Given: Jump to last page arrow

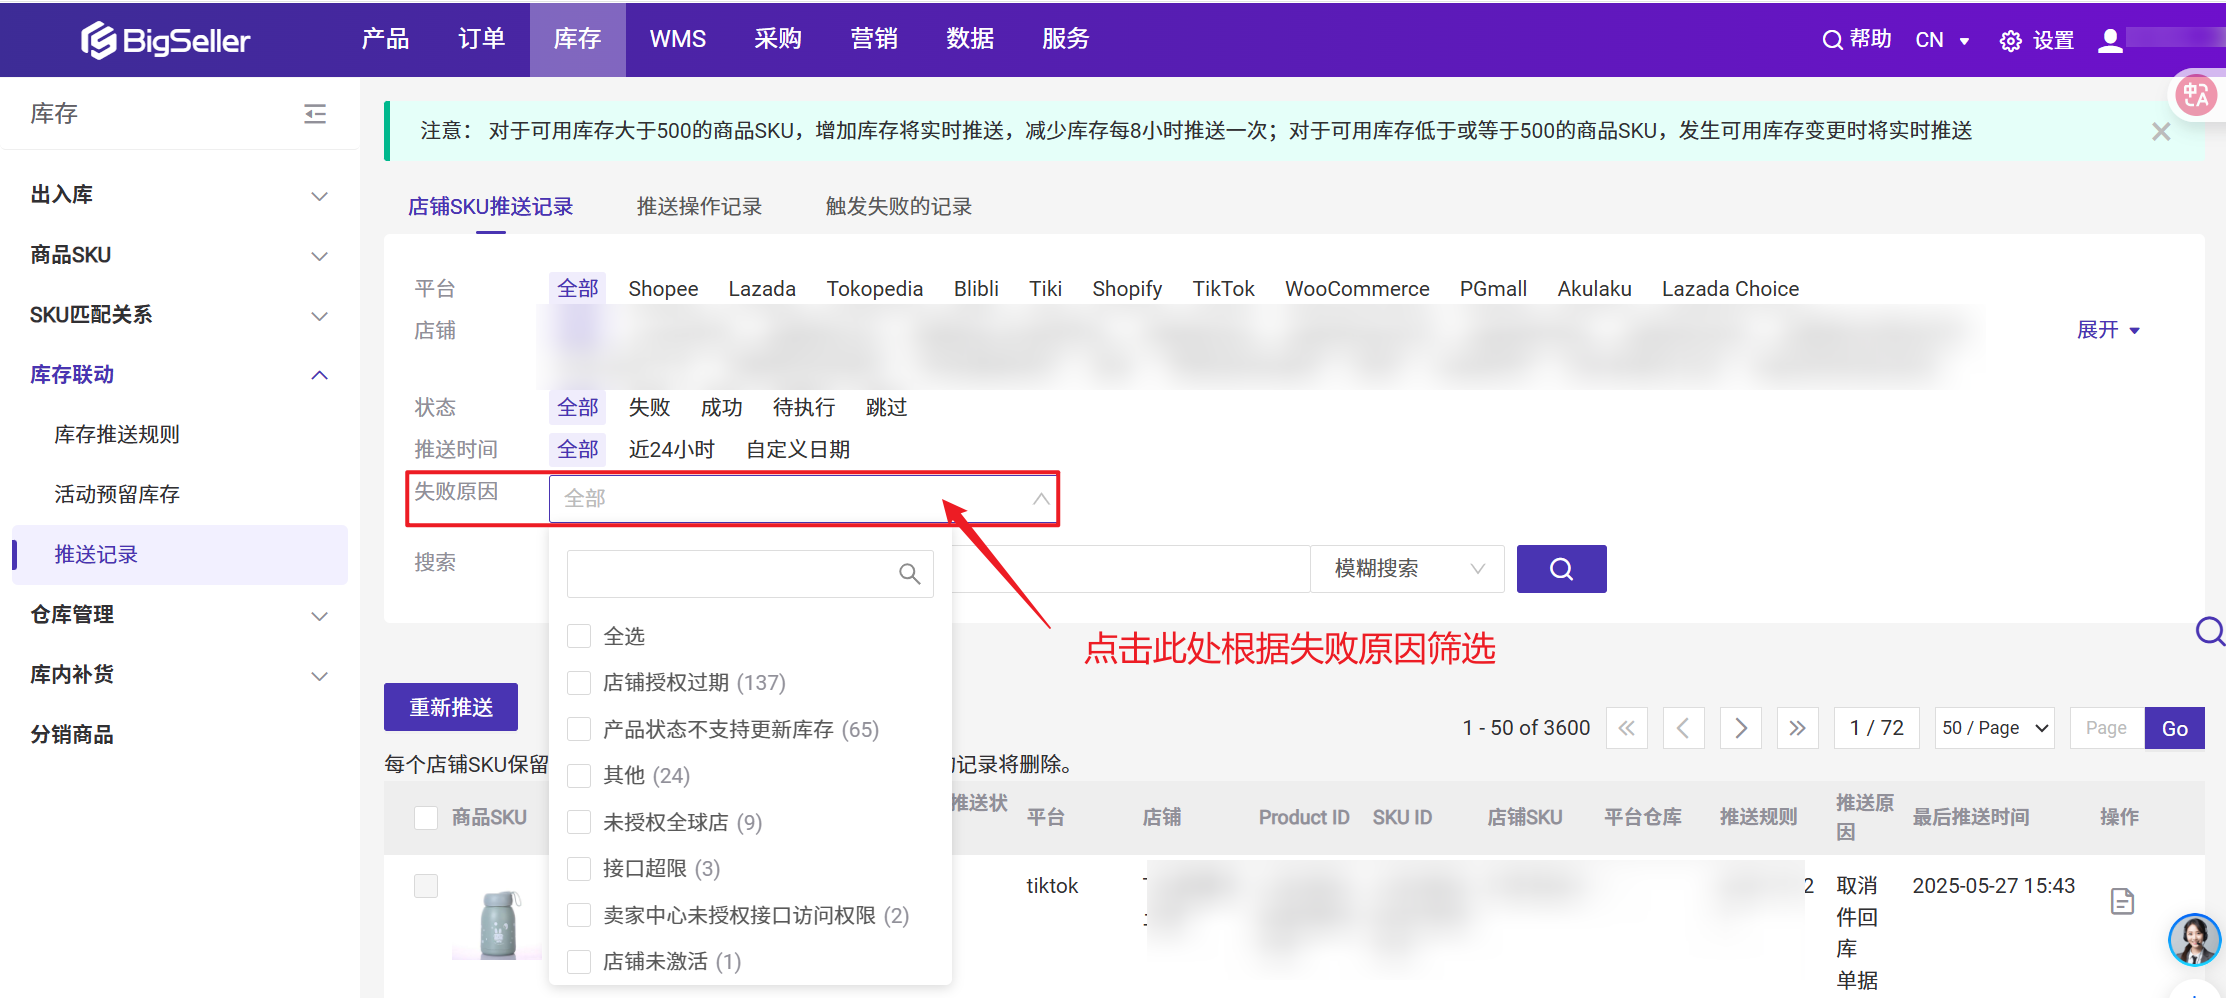Looking at the screenshot, I should point(1798,728).
